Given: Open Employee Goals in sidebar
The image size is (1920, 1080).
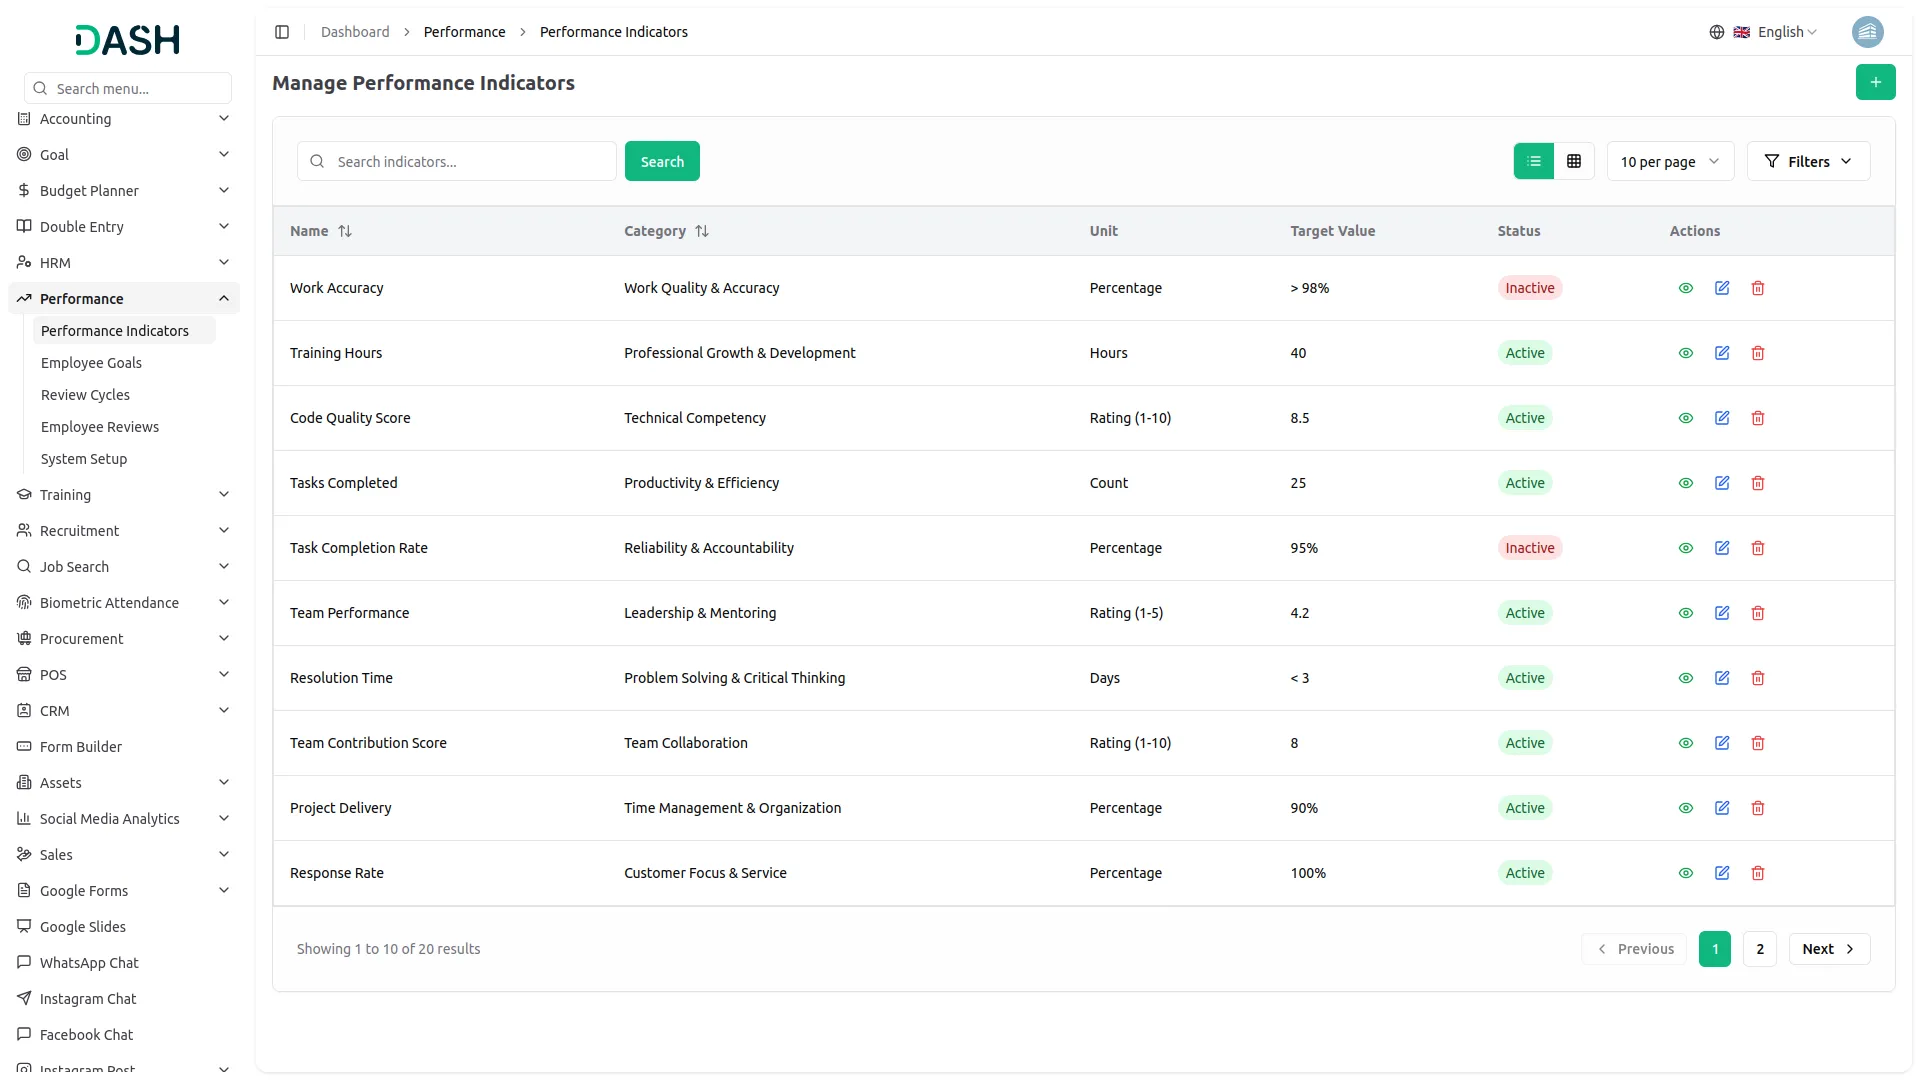Looking at the screenshot, I should tap(91, 363).
